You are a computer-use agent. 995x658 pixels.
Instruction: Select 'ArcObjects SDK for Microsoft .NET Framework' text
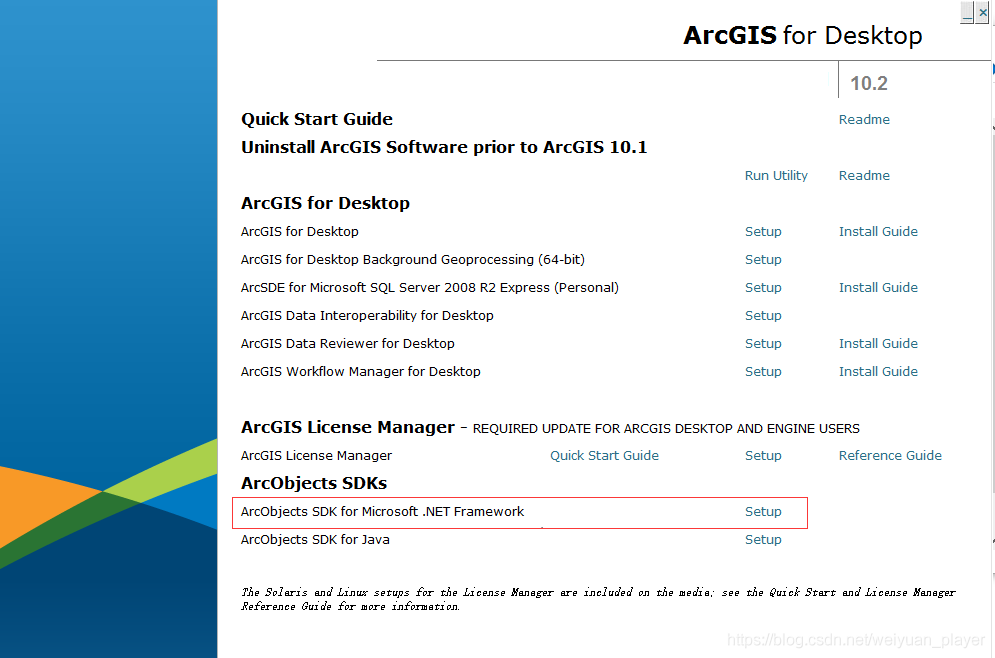(x=382, y=511)
